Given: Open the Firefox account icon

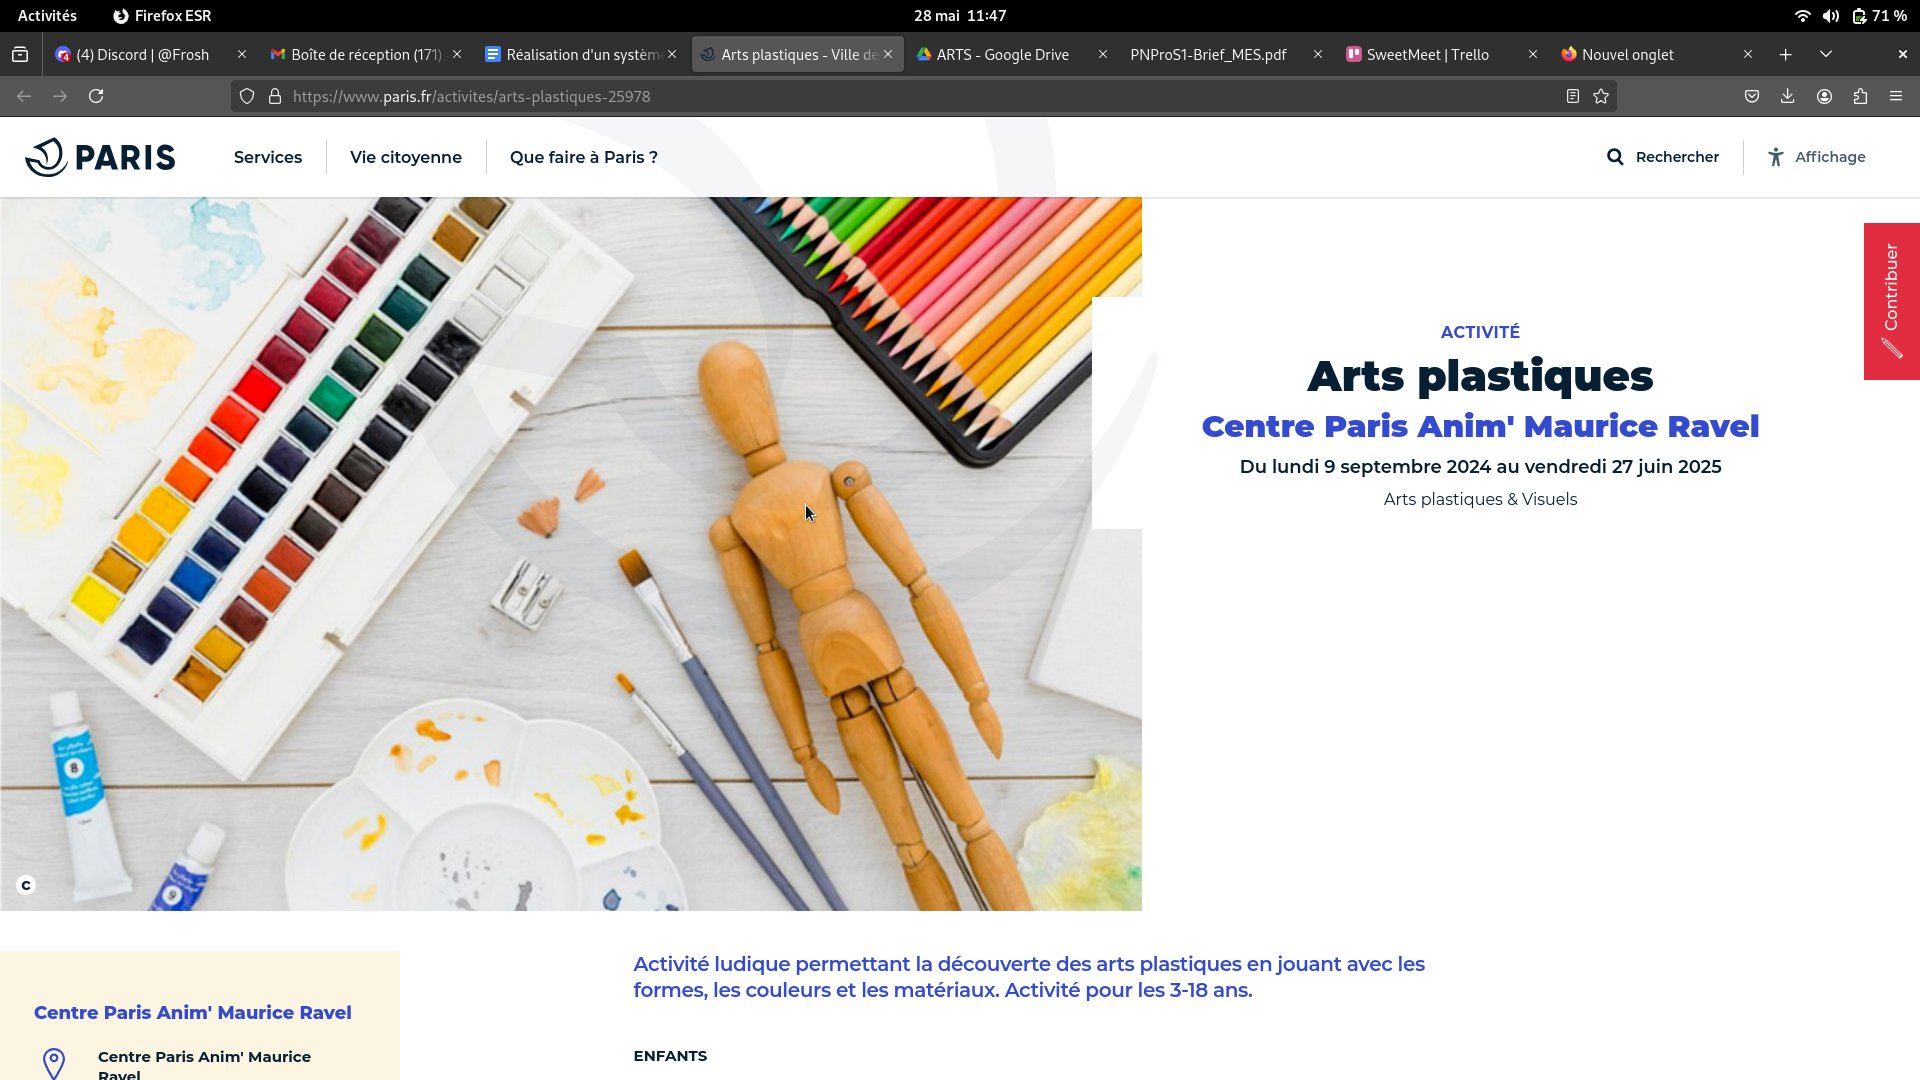Looking at the screenshot, I should tap(1824, 96).
